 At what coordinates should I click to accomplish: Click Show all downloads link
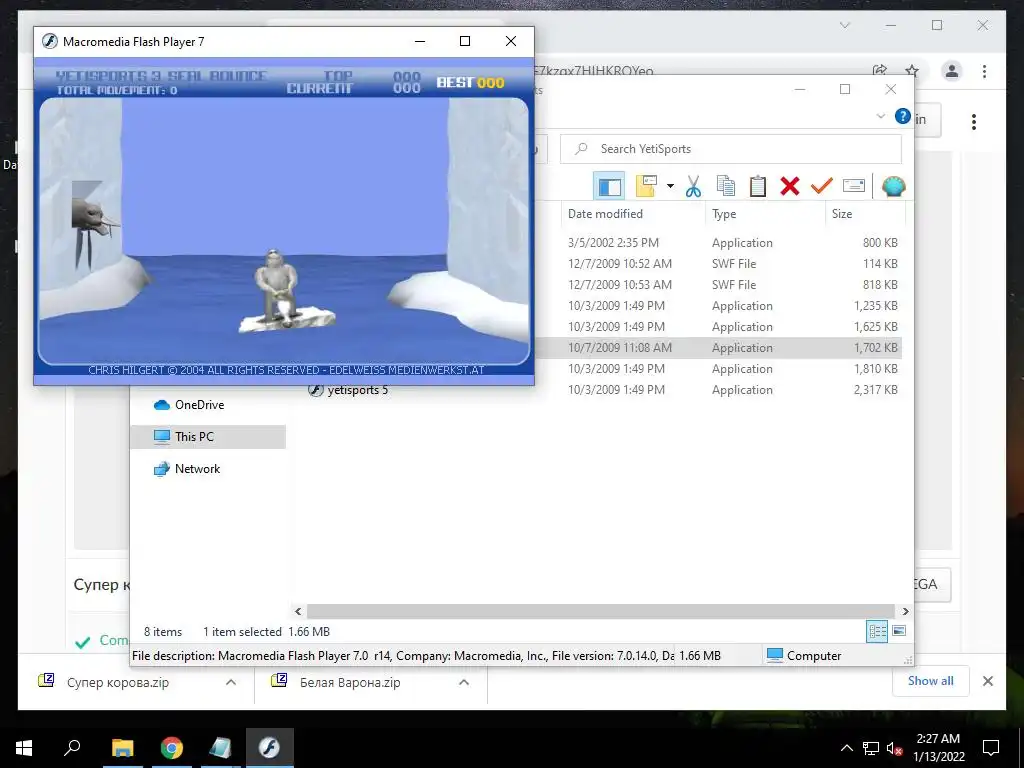coord(931,681)
